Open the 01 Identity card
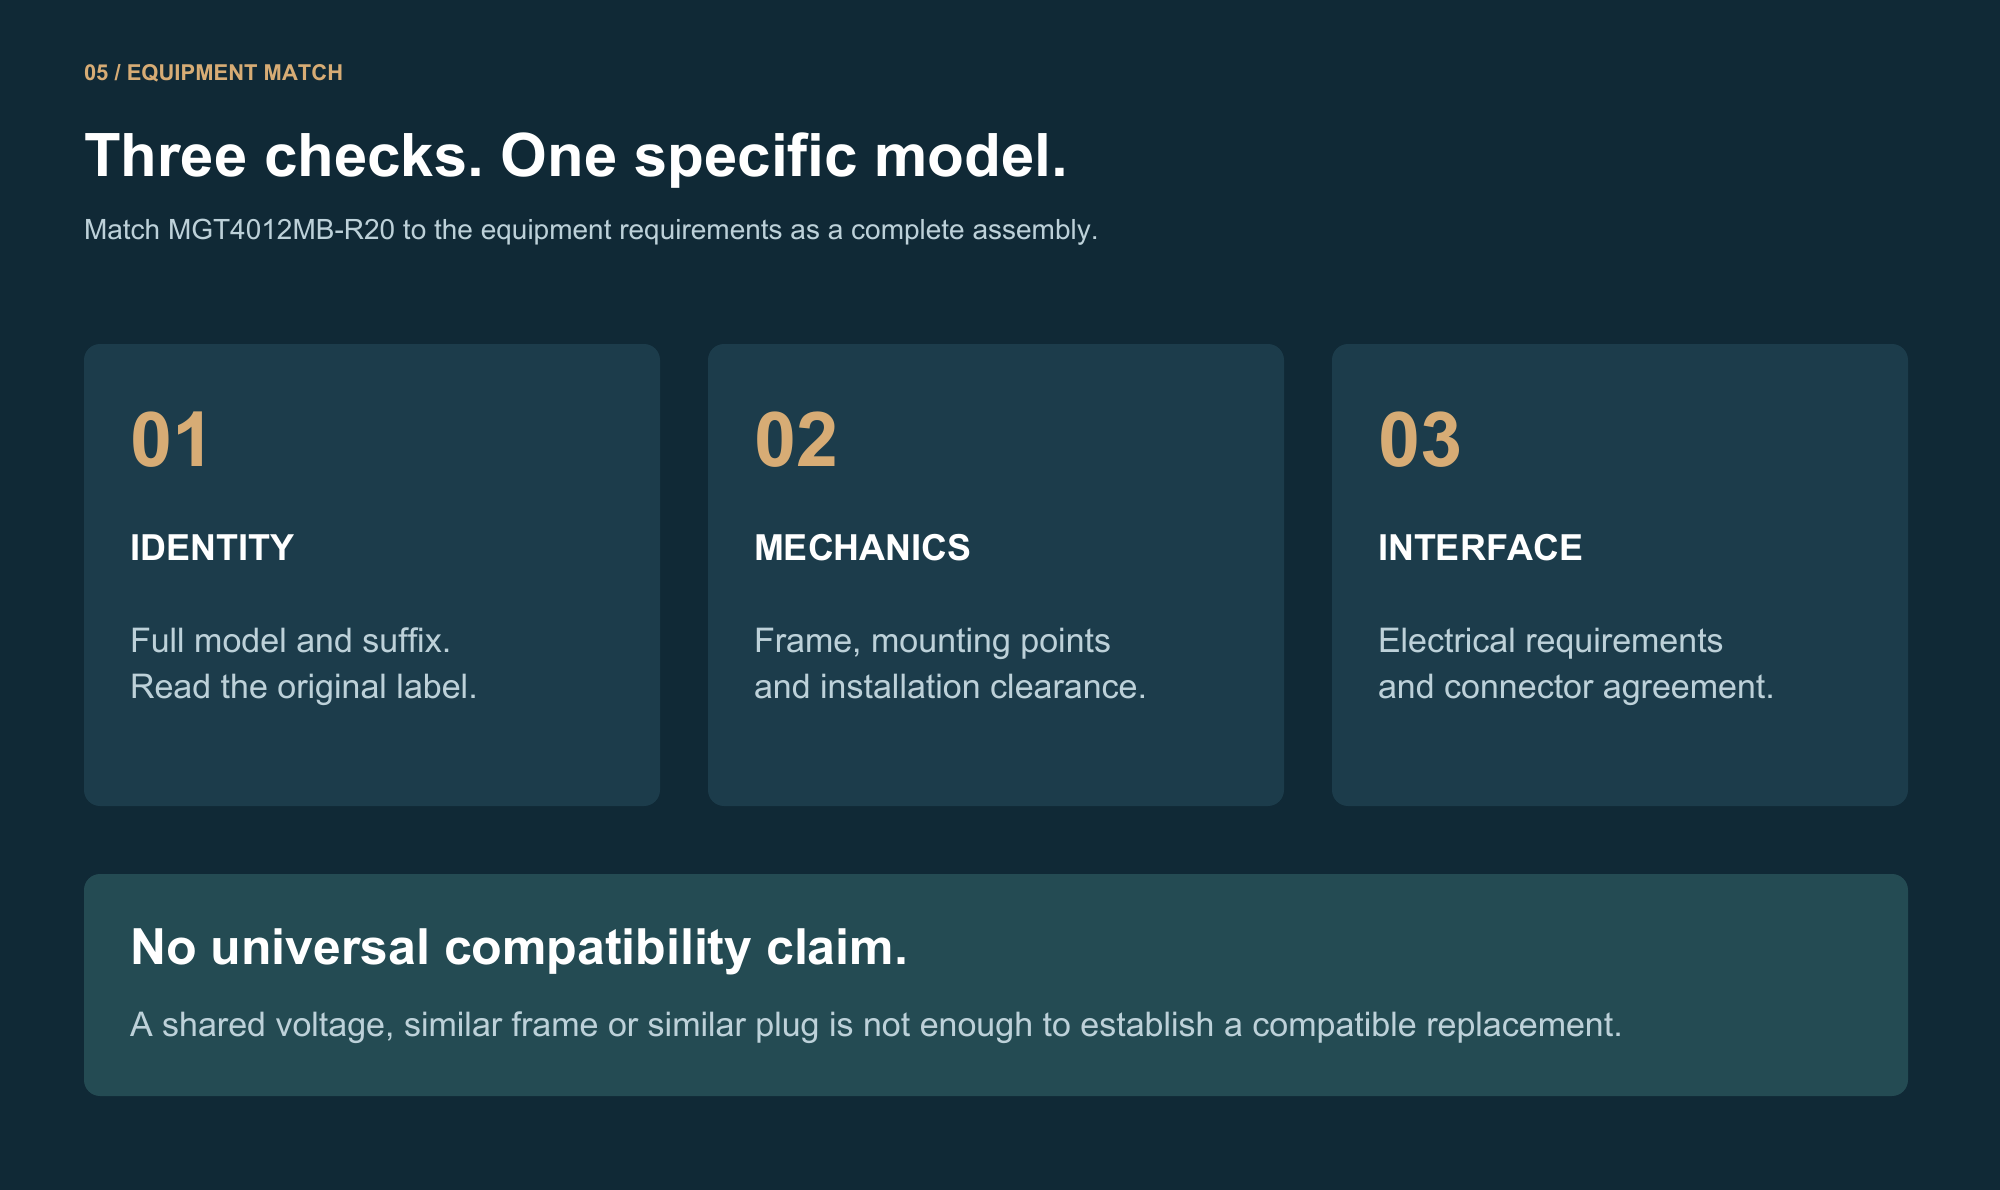The height and width of the screenshot is (1190, 2000). 372,575
